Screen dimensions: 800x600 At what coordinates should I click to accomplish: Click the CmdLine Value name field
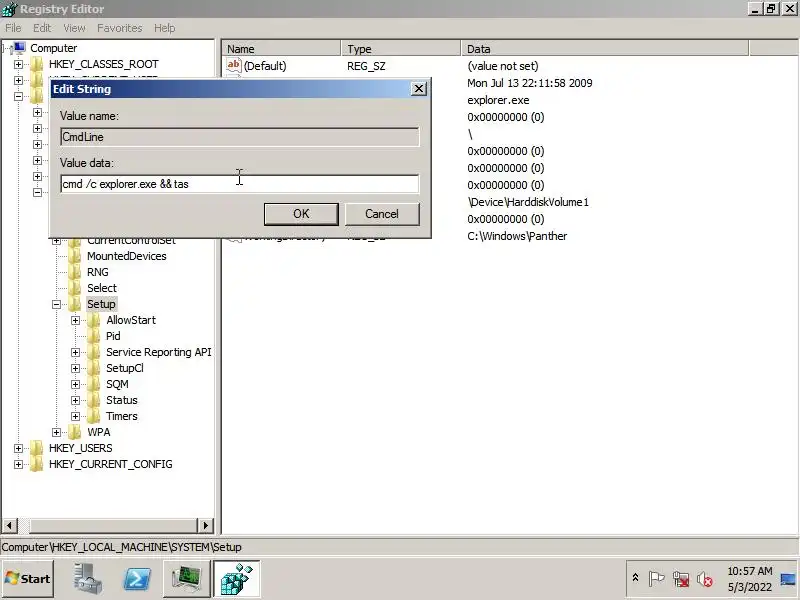[239, 137]
